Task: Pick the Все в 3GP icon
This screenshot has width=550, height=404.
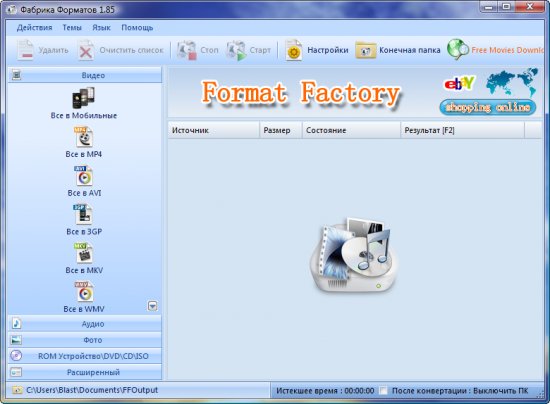Action: (83, 214)
